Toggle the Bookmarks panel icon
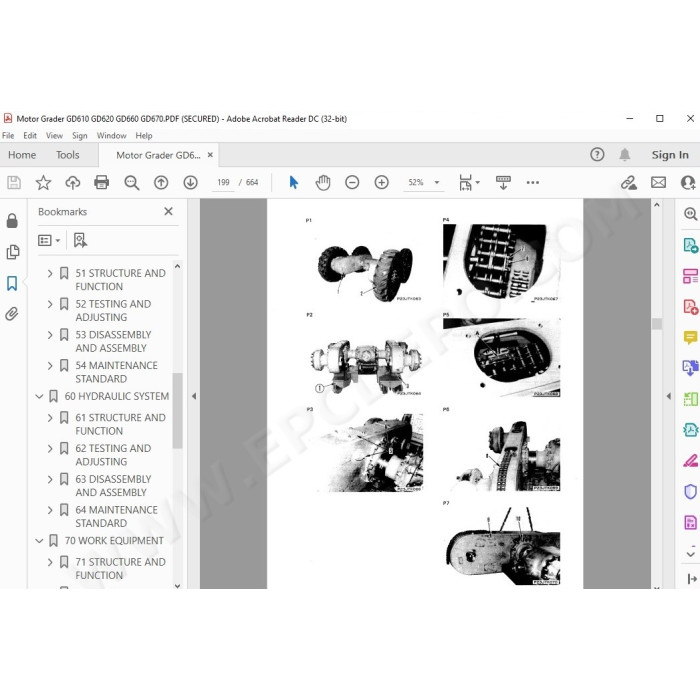 pyautogui.click(x=12, y=283)
